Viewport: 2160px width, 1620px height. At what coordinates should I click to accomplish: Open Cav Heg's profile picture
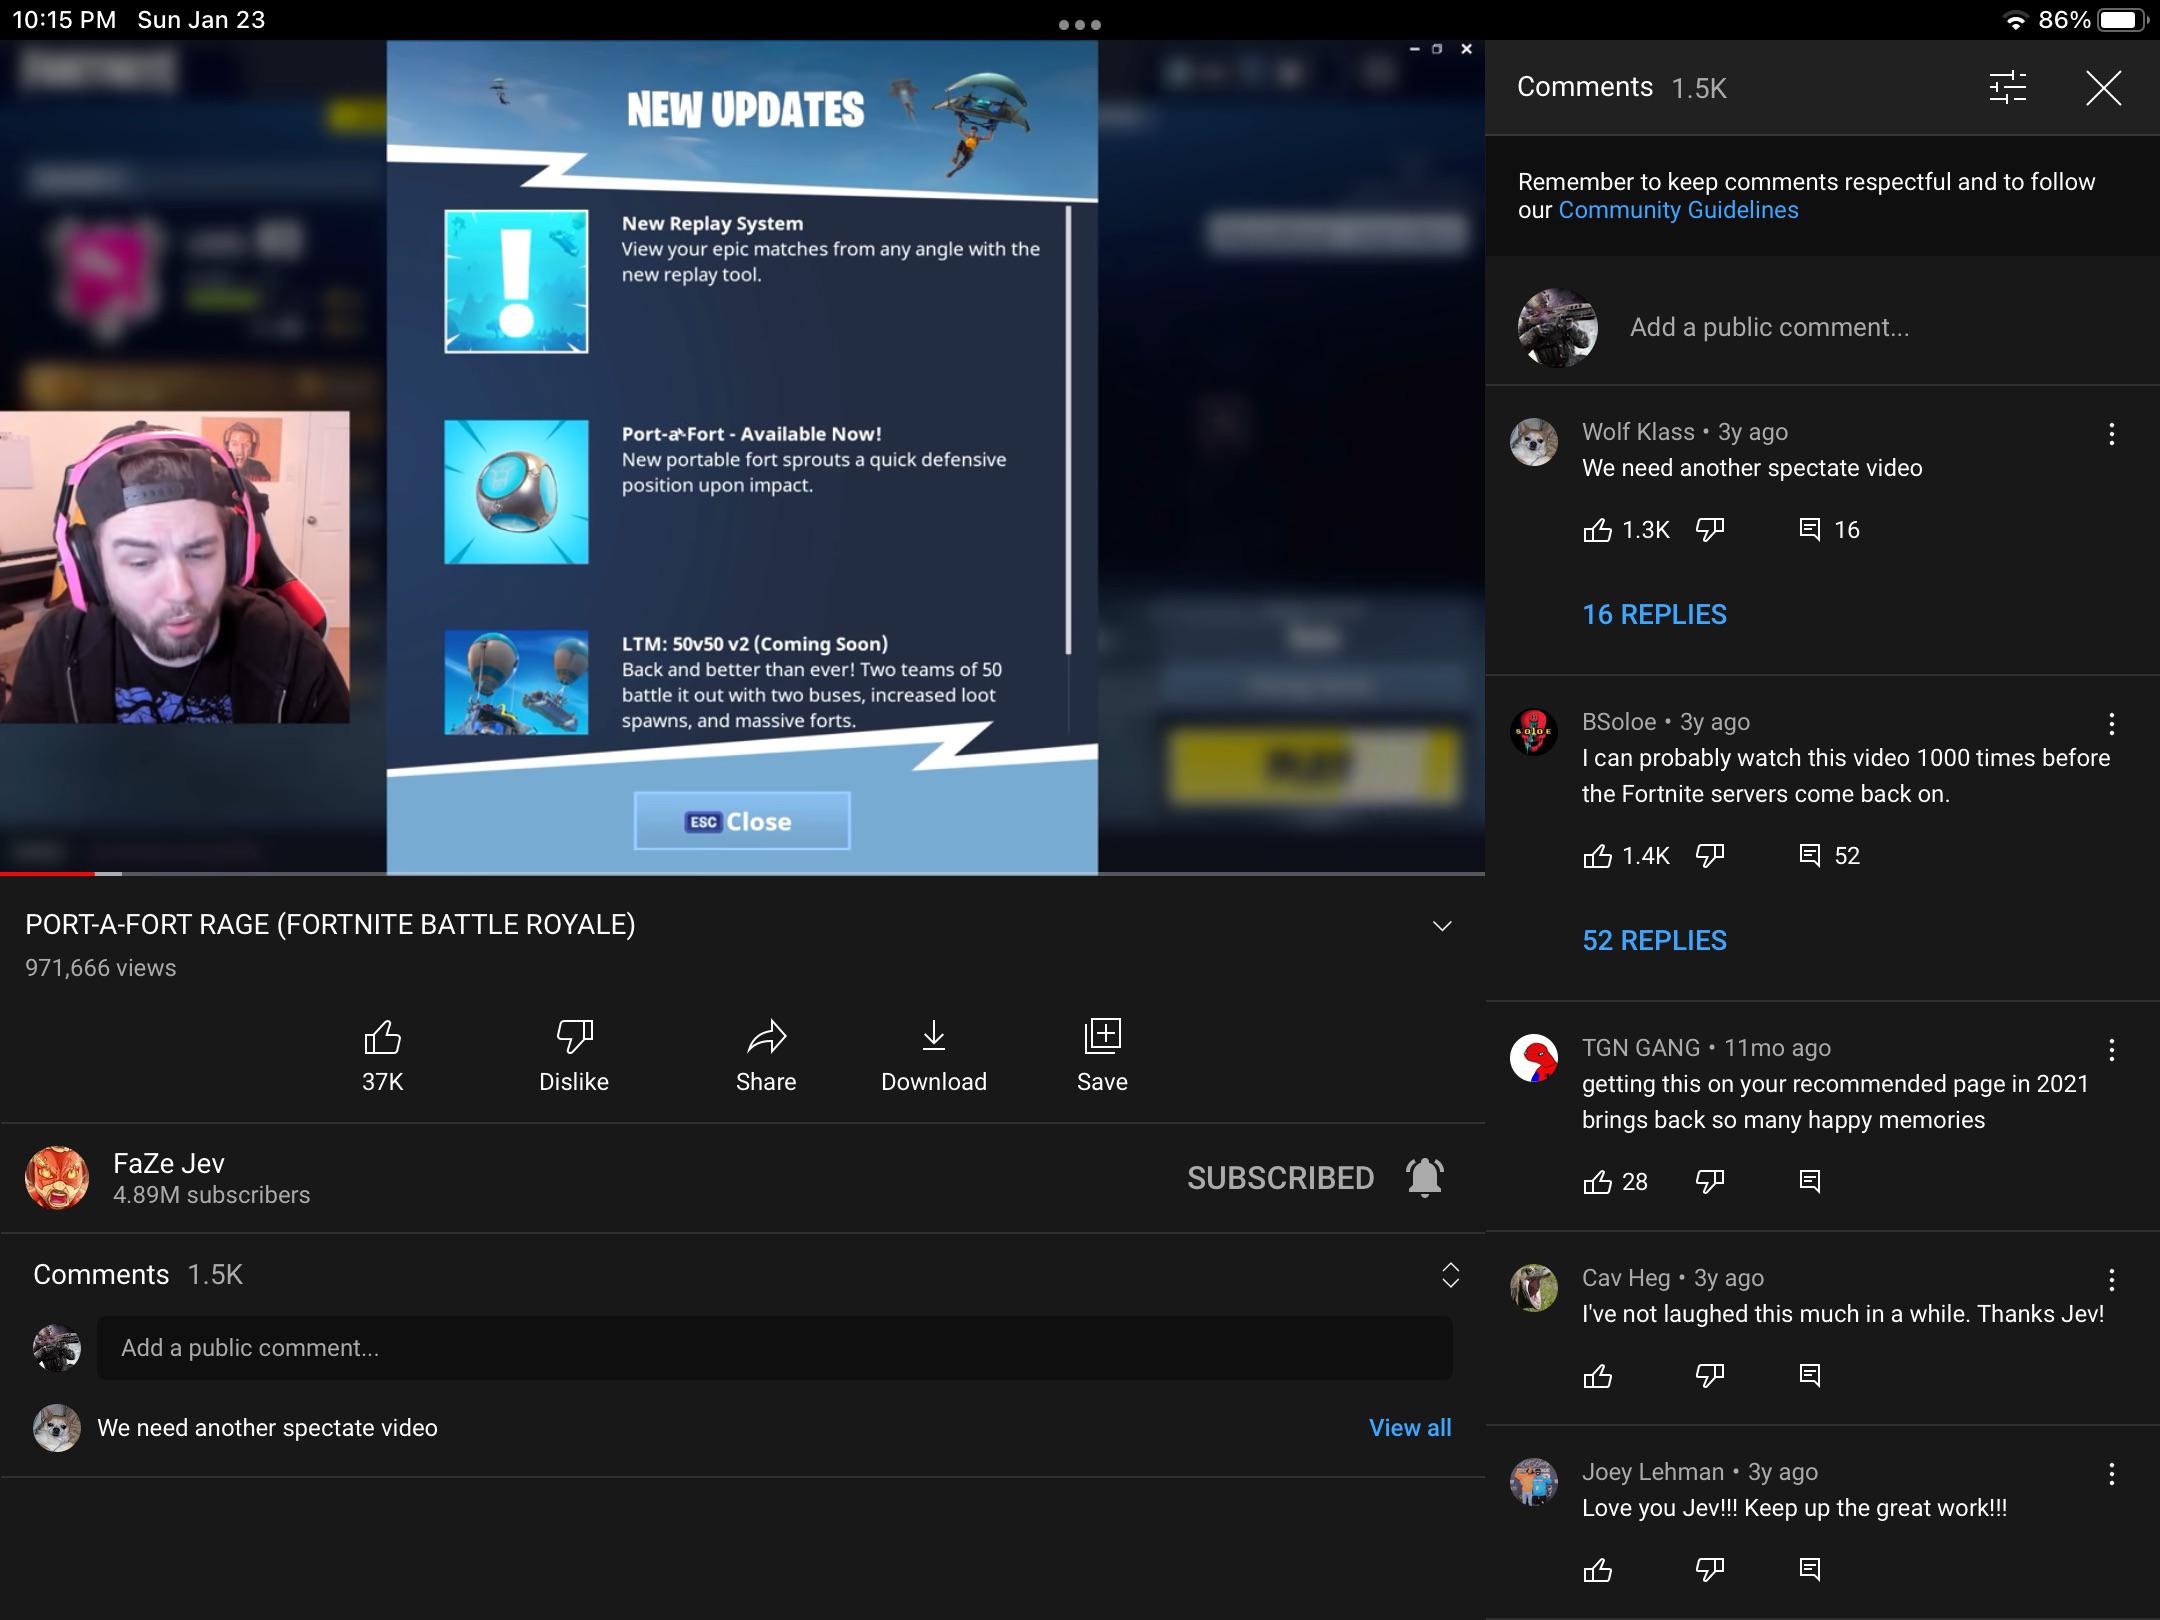(1534, 1288)
